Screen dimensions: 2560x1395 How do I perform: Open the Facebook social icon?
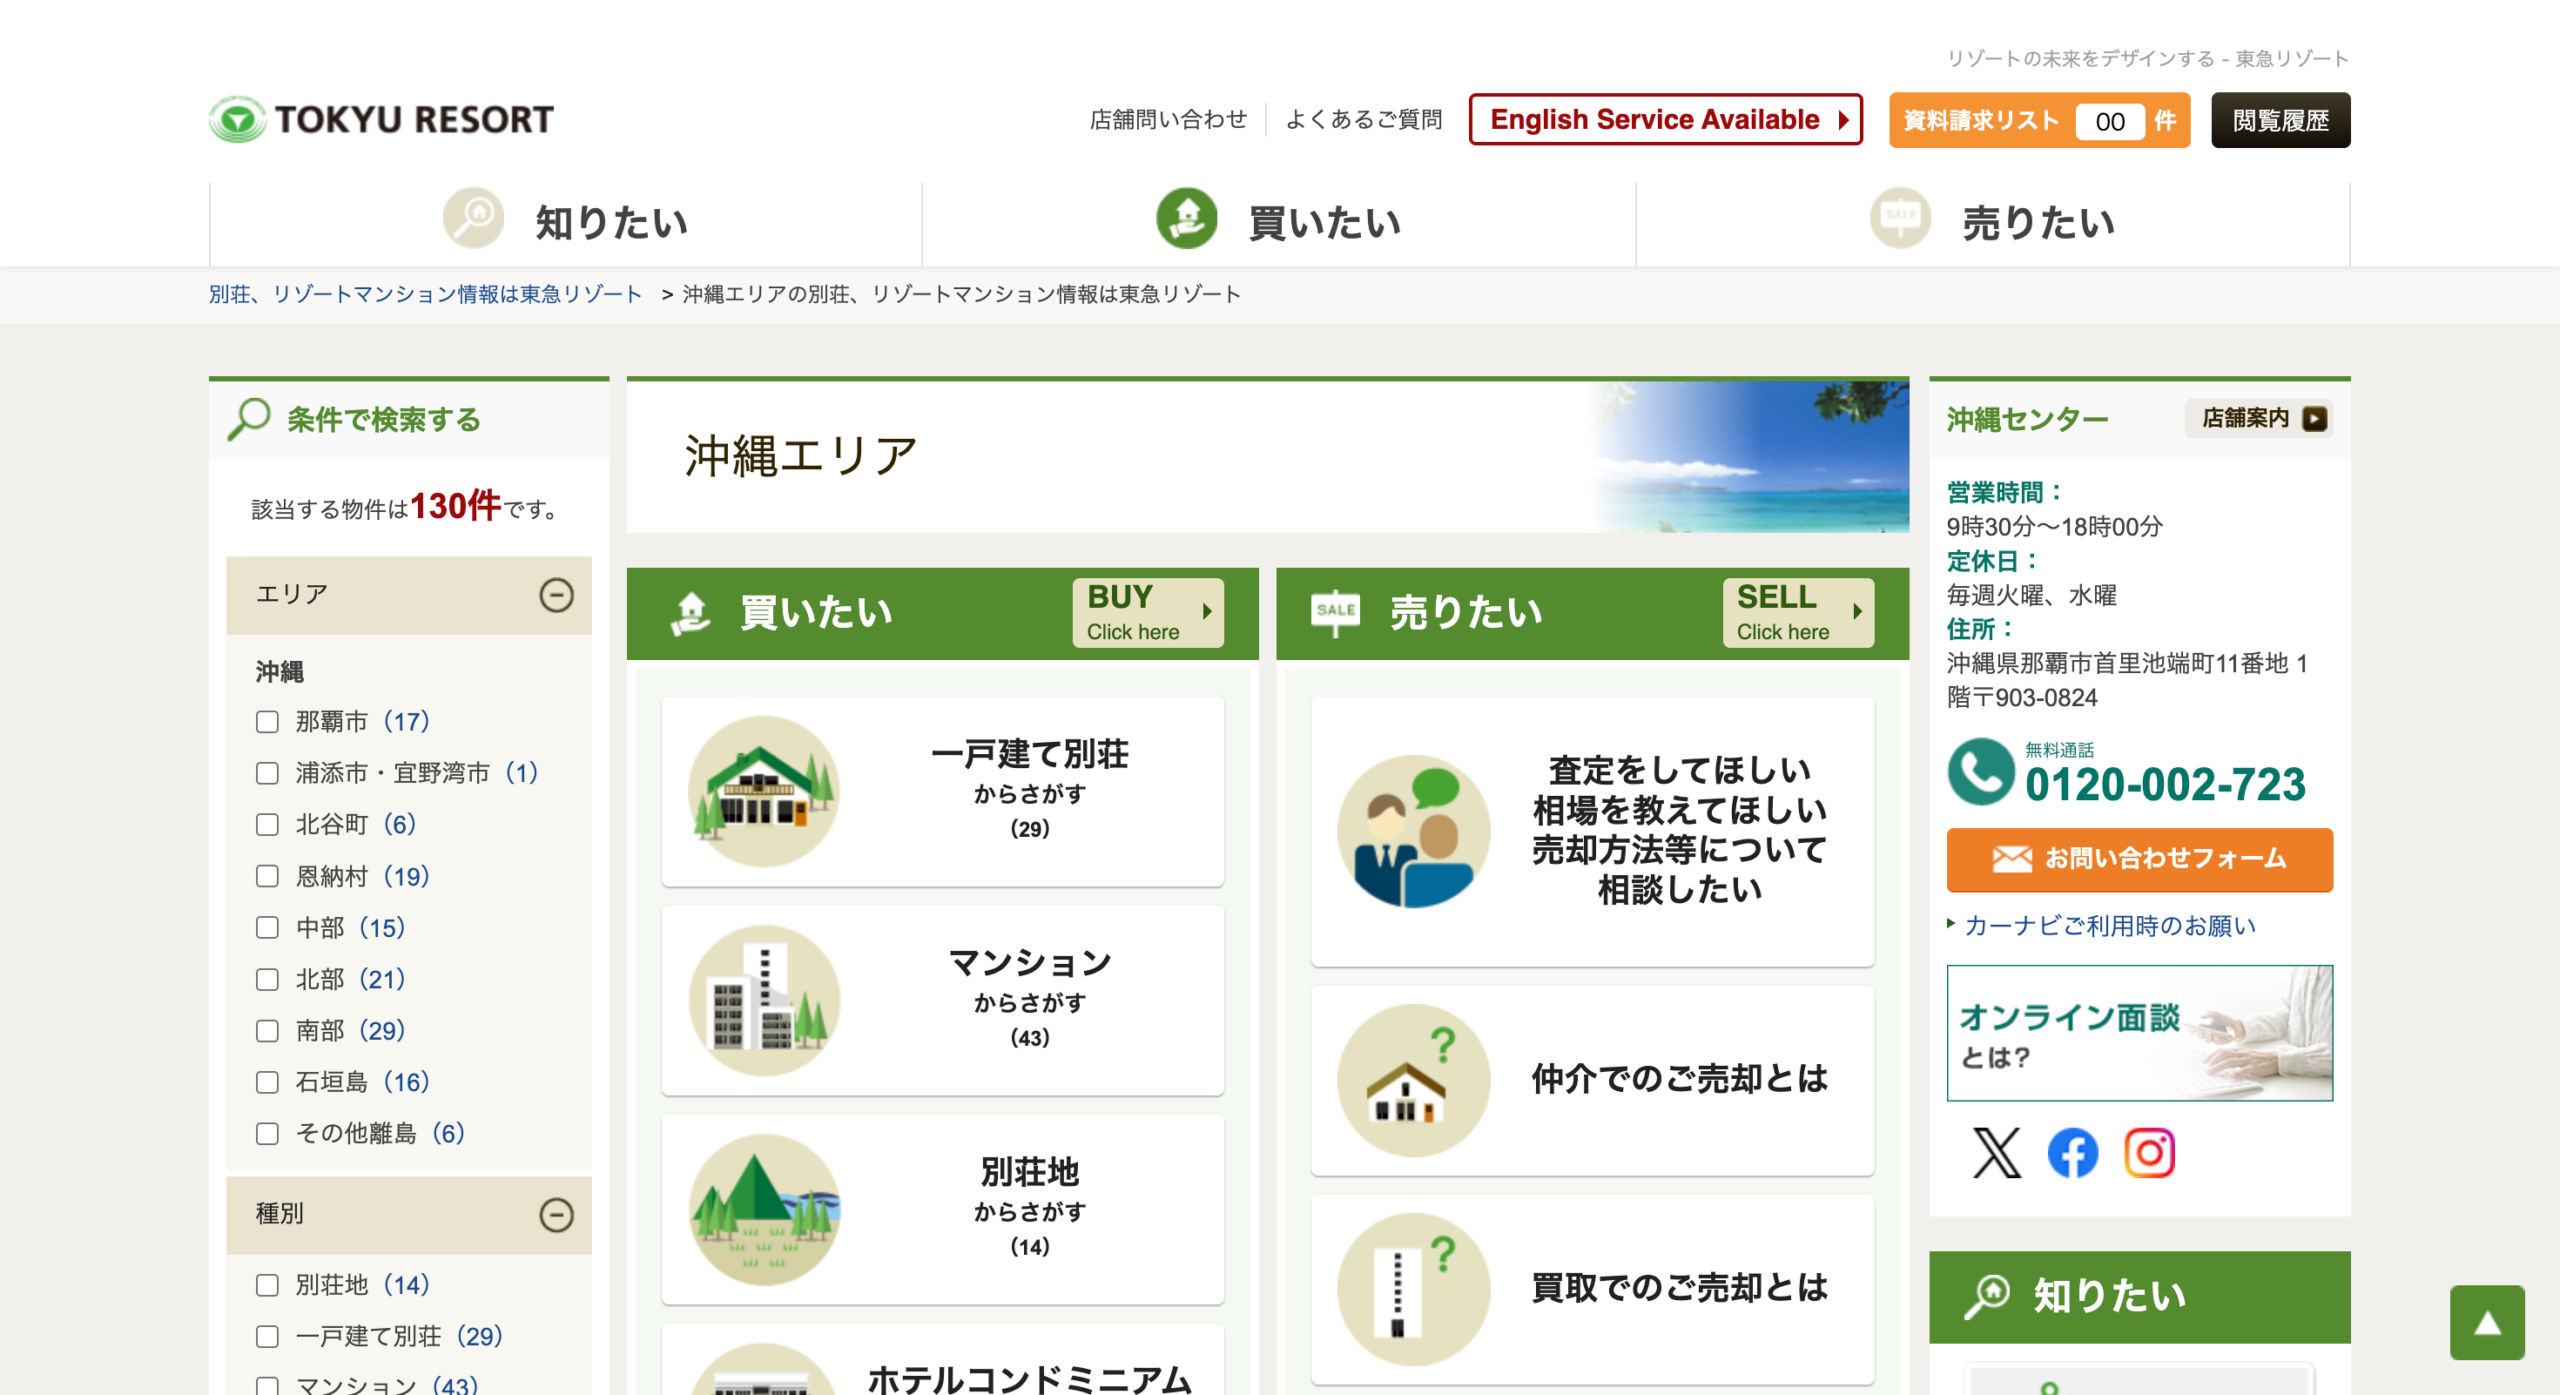[2073, 1153]
